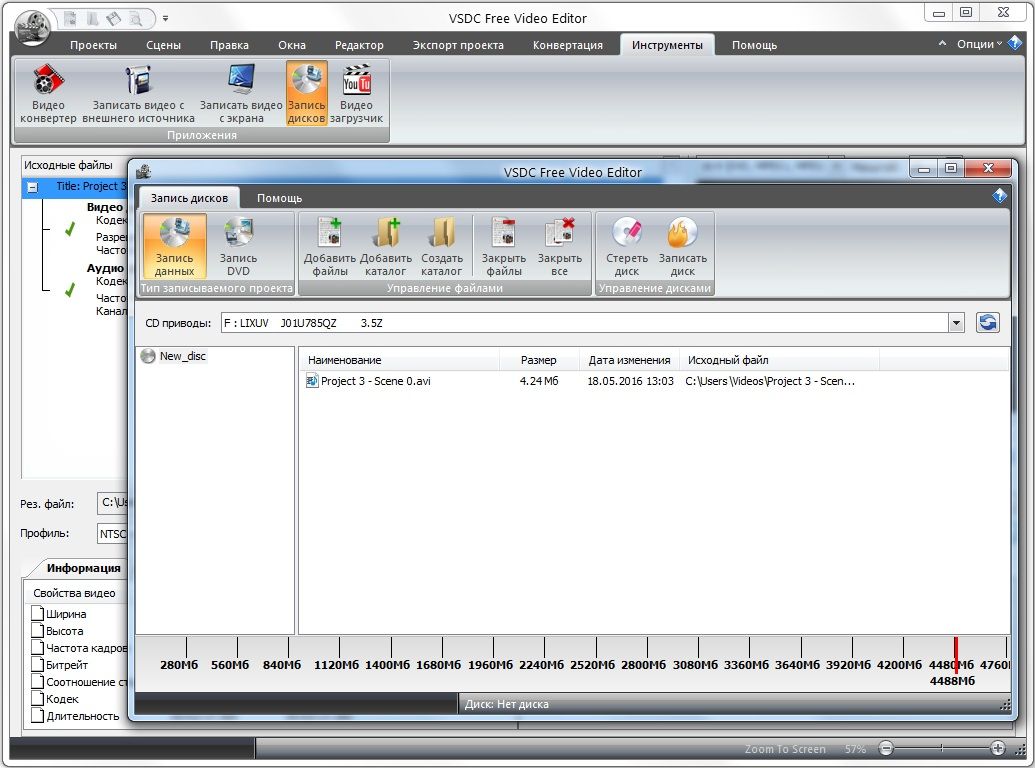This screenshot has height=768, width=1035.
Task: Open the Сцены ribbon tab
Action: [163, 45]
